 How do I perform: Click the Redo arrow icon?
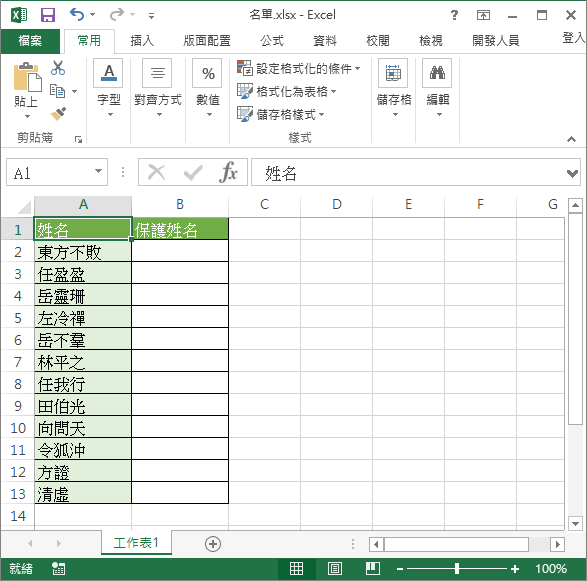[x=117, y=15]
